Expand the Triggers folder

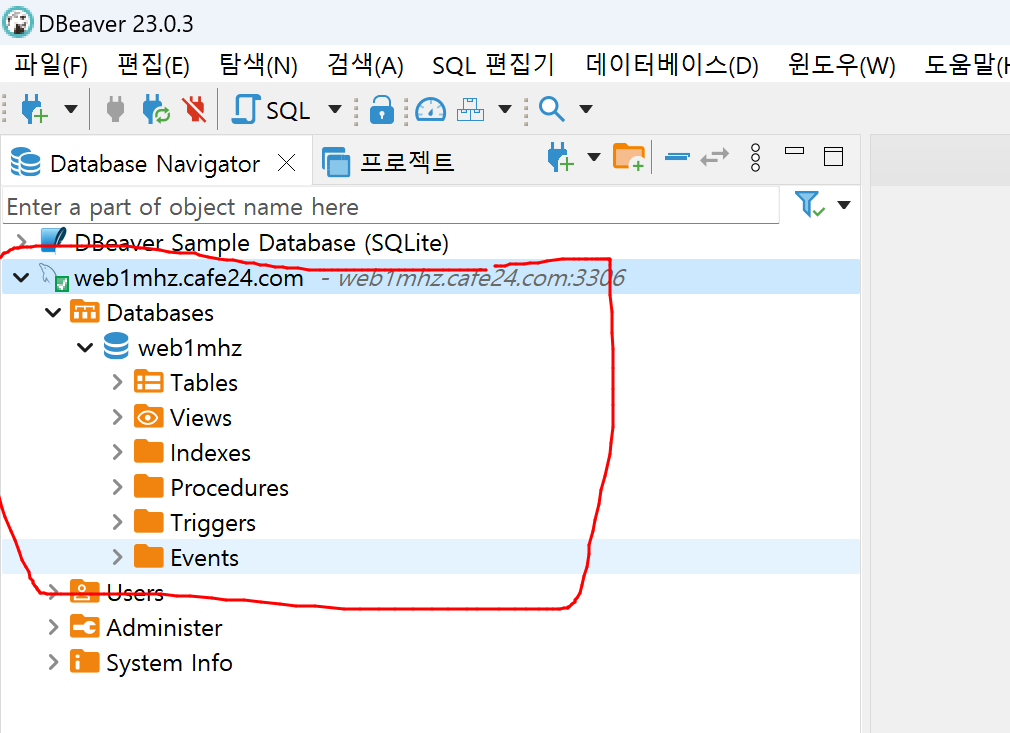(117, 522)
